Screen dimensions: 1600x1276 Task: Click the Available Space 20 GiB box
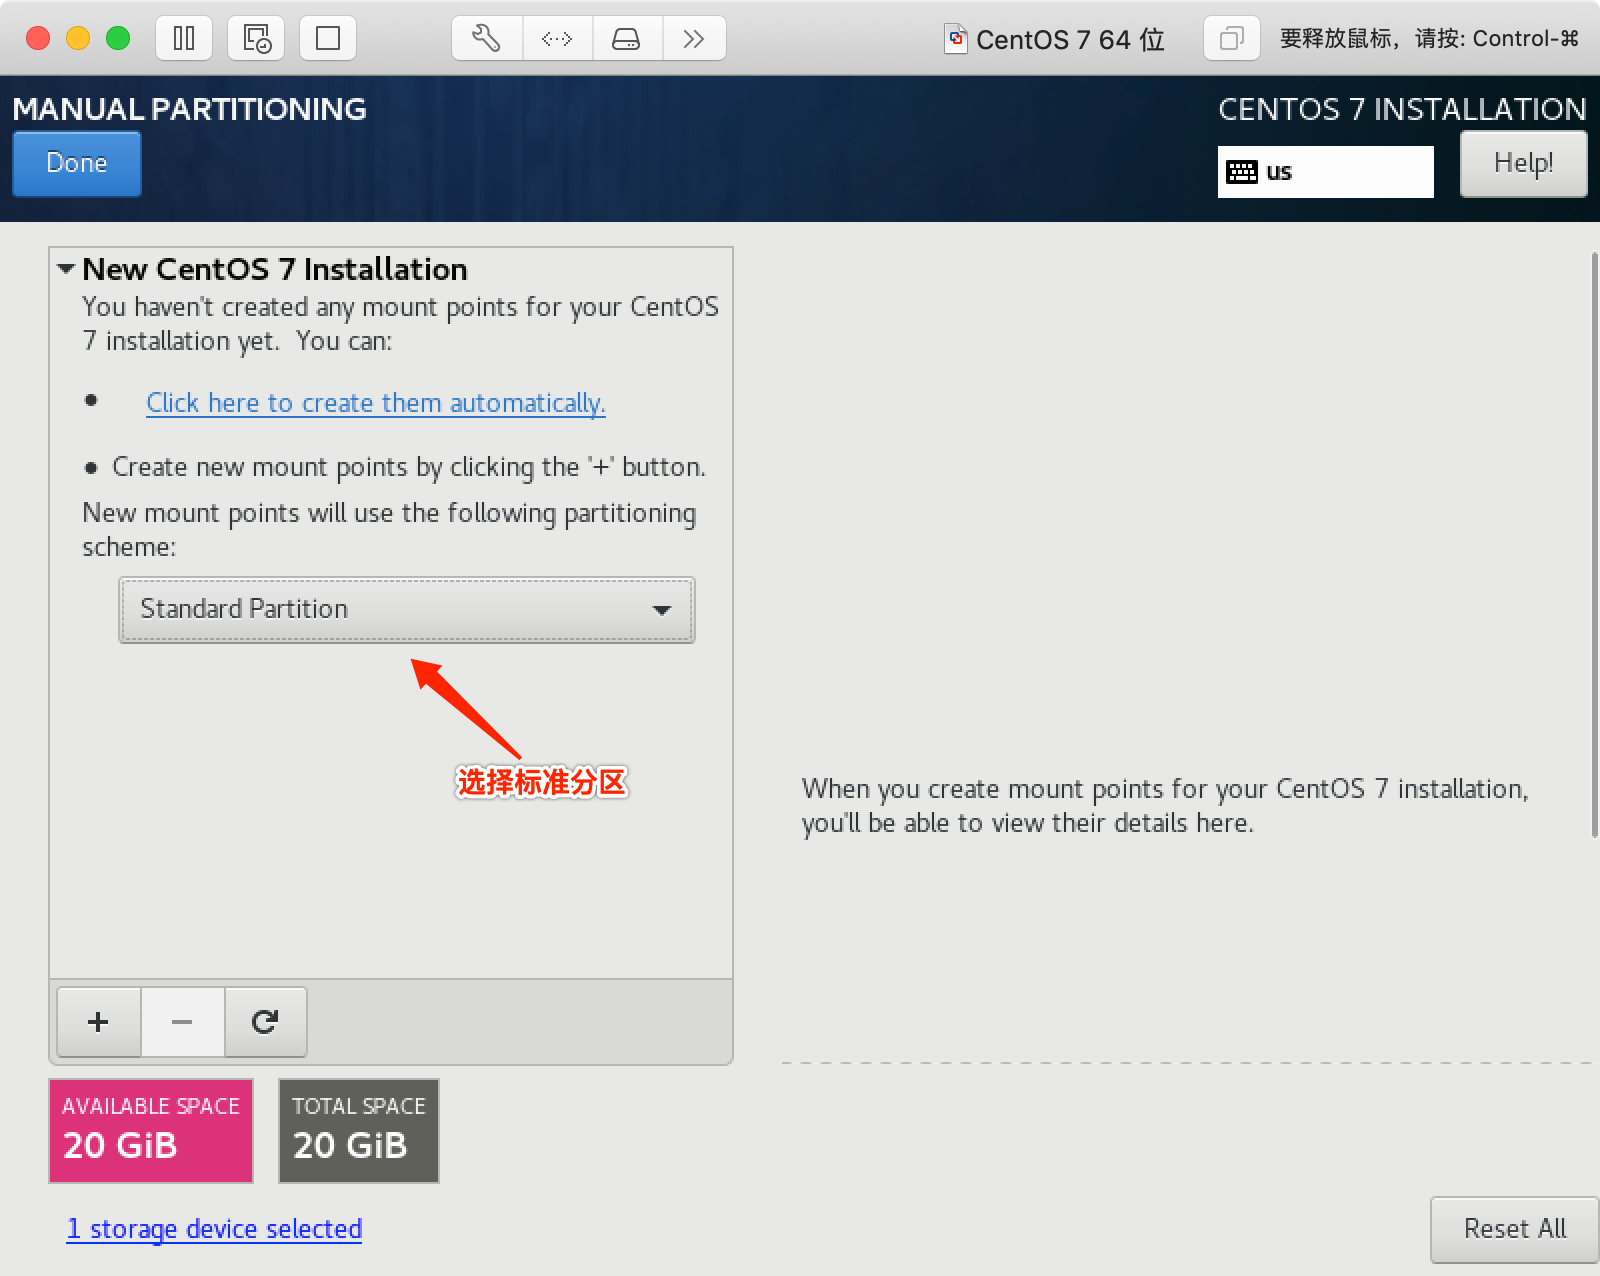click(151, 1131)
